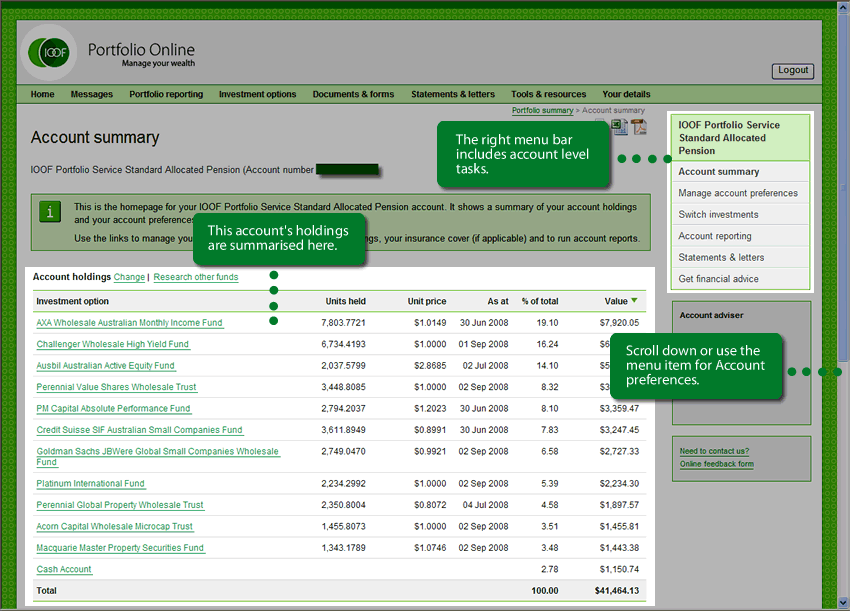Click the Change holdings link
The image size is (850, 611).
(129, 277)
